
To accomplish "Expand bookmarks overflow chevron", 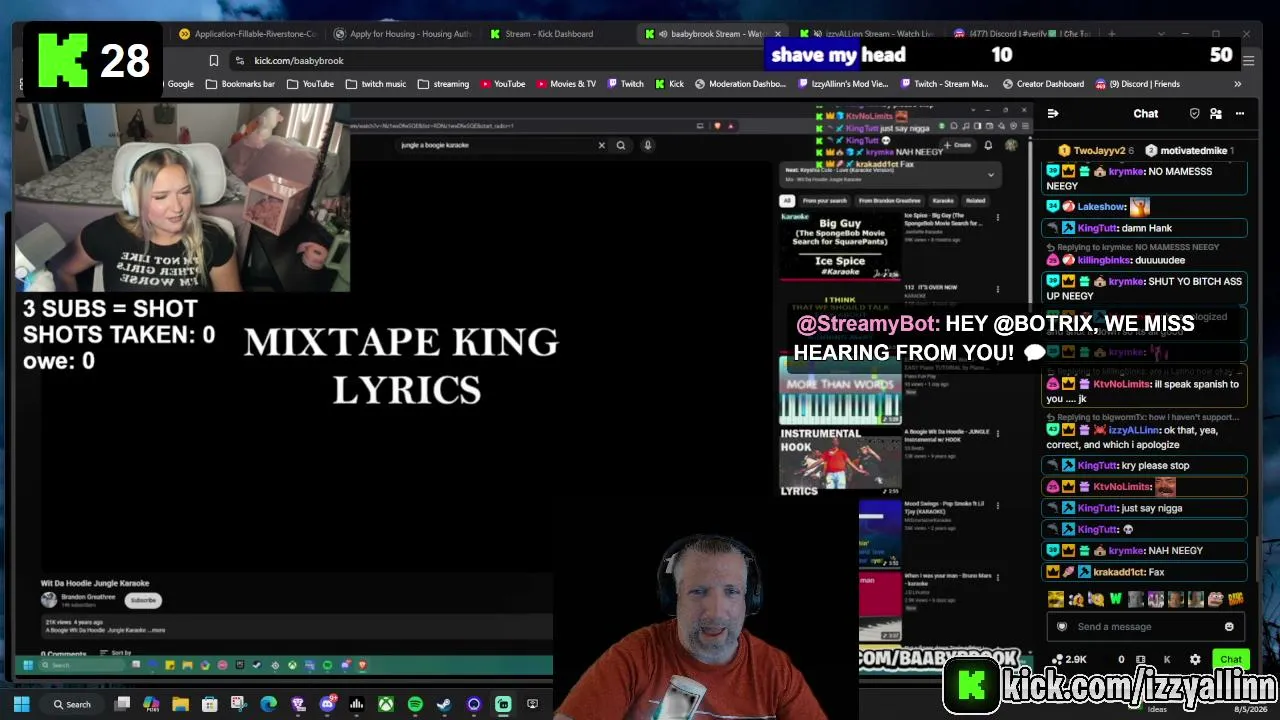I will click(x=1237, y=84).
